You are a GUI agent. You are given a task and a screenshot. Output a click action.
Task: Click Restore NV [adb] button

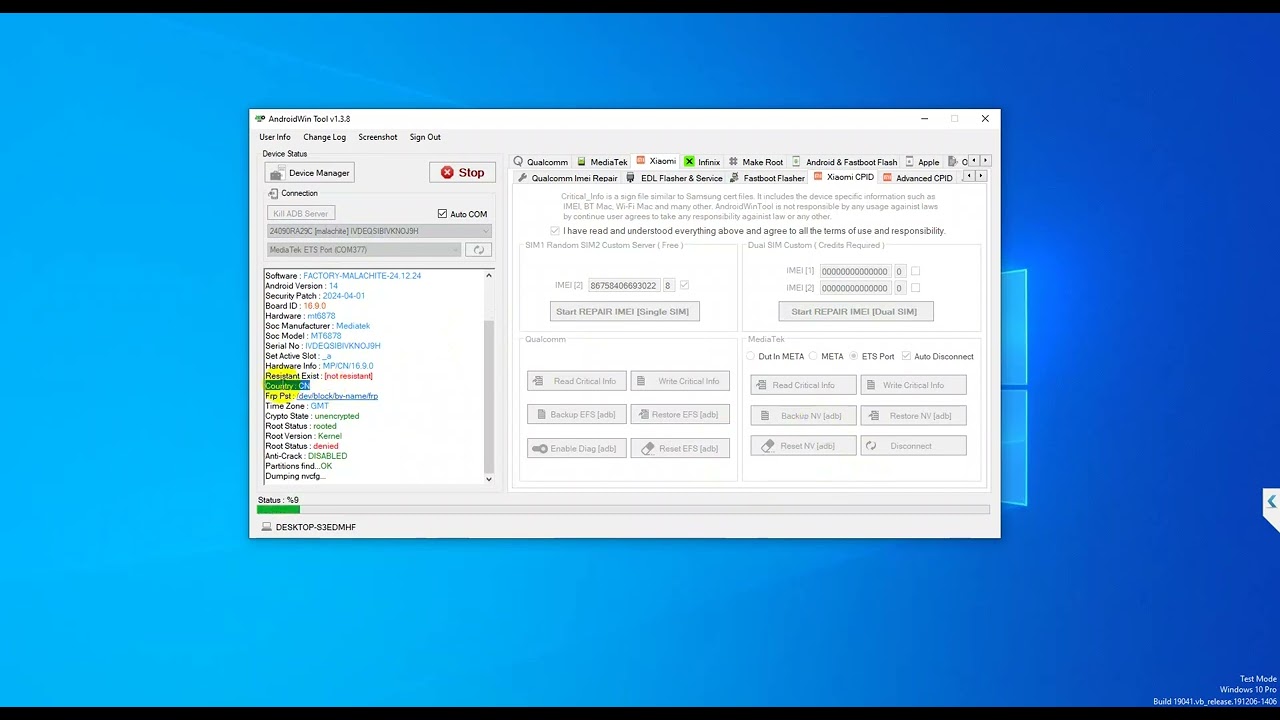[914, 416]
